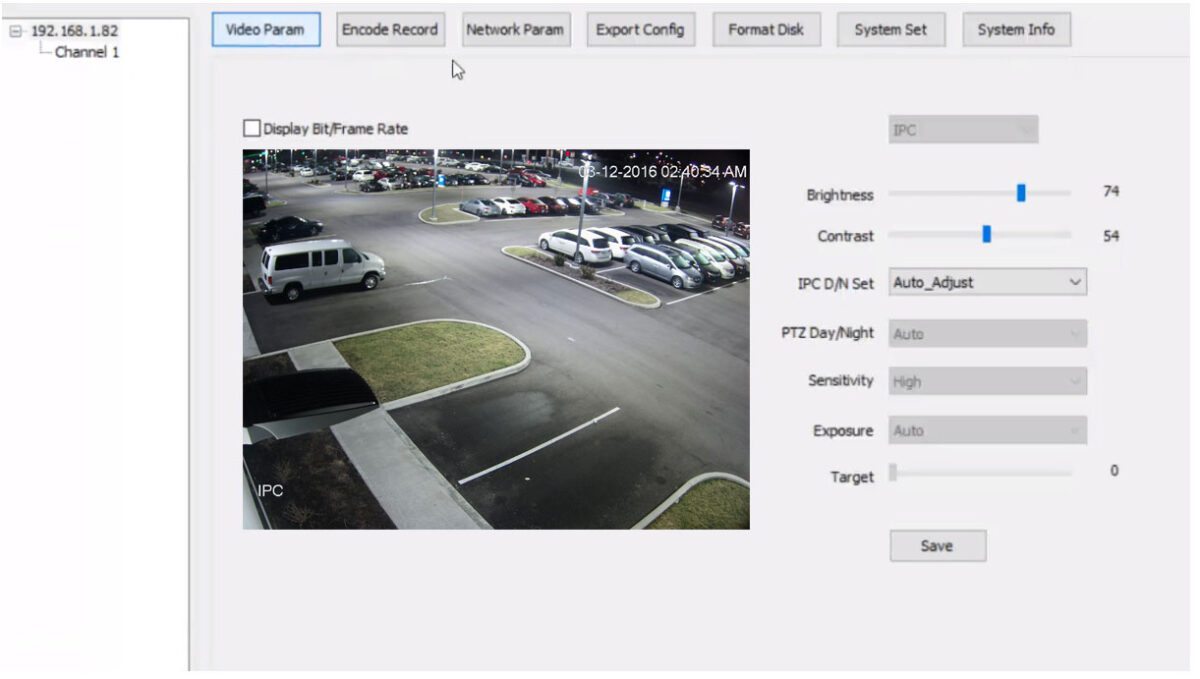Click the Target slider handle
This screenshot has height=679, width=1200.
(x=893, y=471)
